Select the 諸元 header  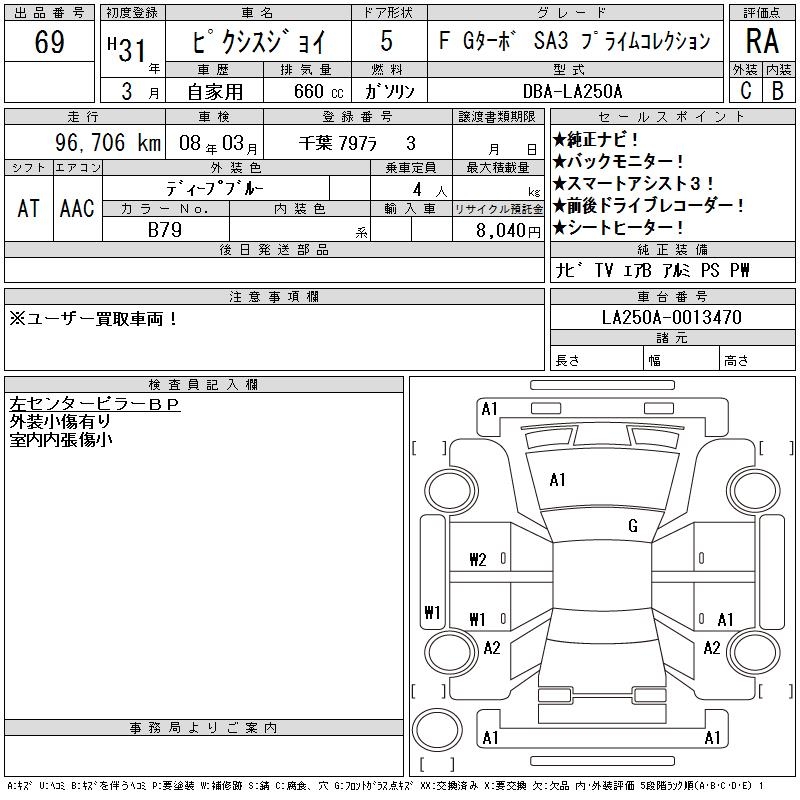tap(672, 337)
